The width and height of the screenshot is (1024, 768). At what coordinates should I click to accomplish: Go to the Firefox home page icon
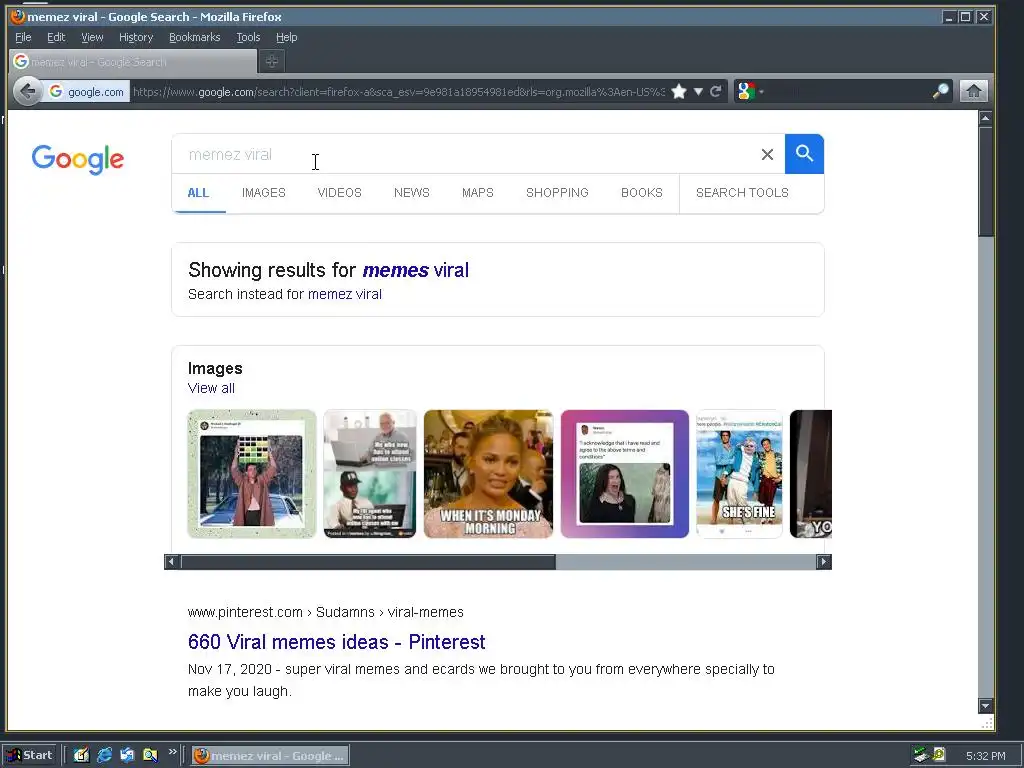click(974, 91)
